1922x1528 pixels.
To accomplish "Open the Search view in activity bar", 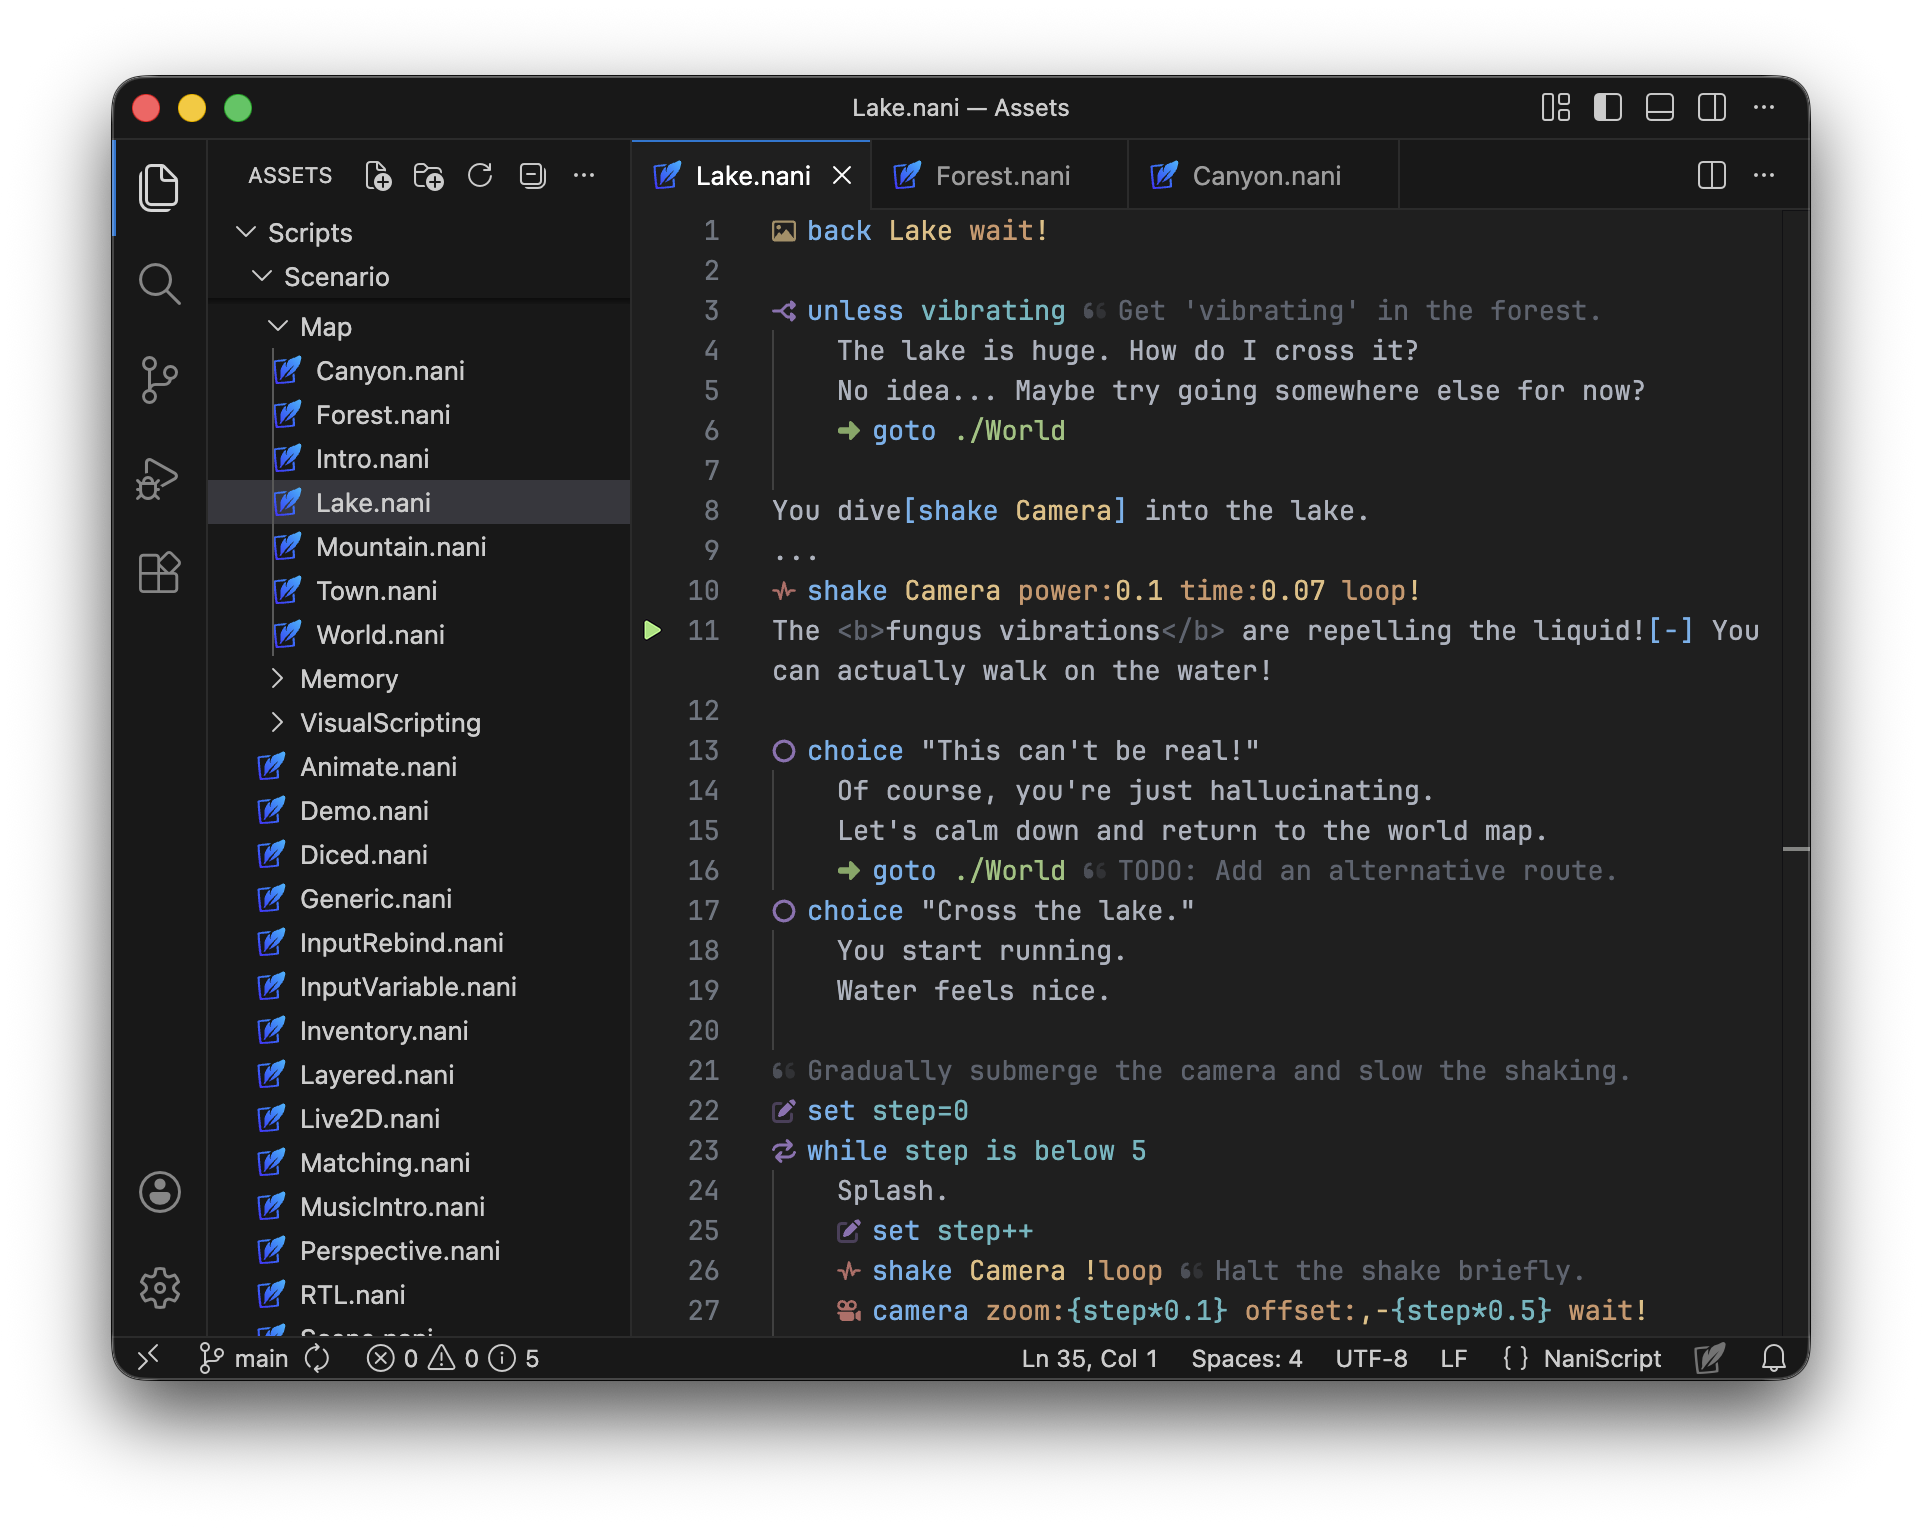I will [x=159, y=284].
